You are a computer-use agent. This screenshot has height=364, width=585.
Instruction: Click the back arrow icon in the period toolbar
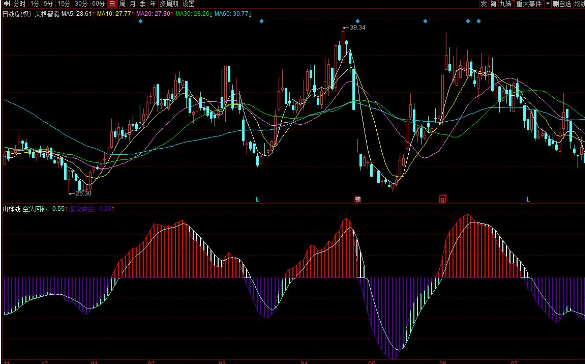pos(6,4)
